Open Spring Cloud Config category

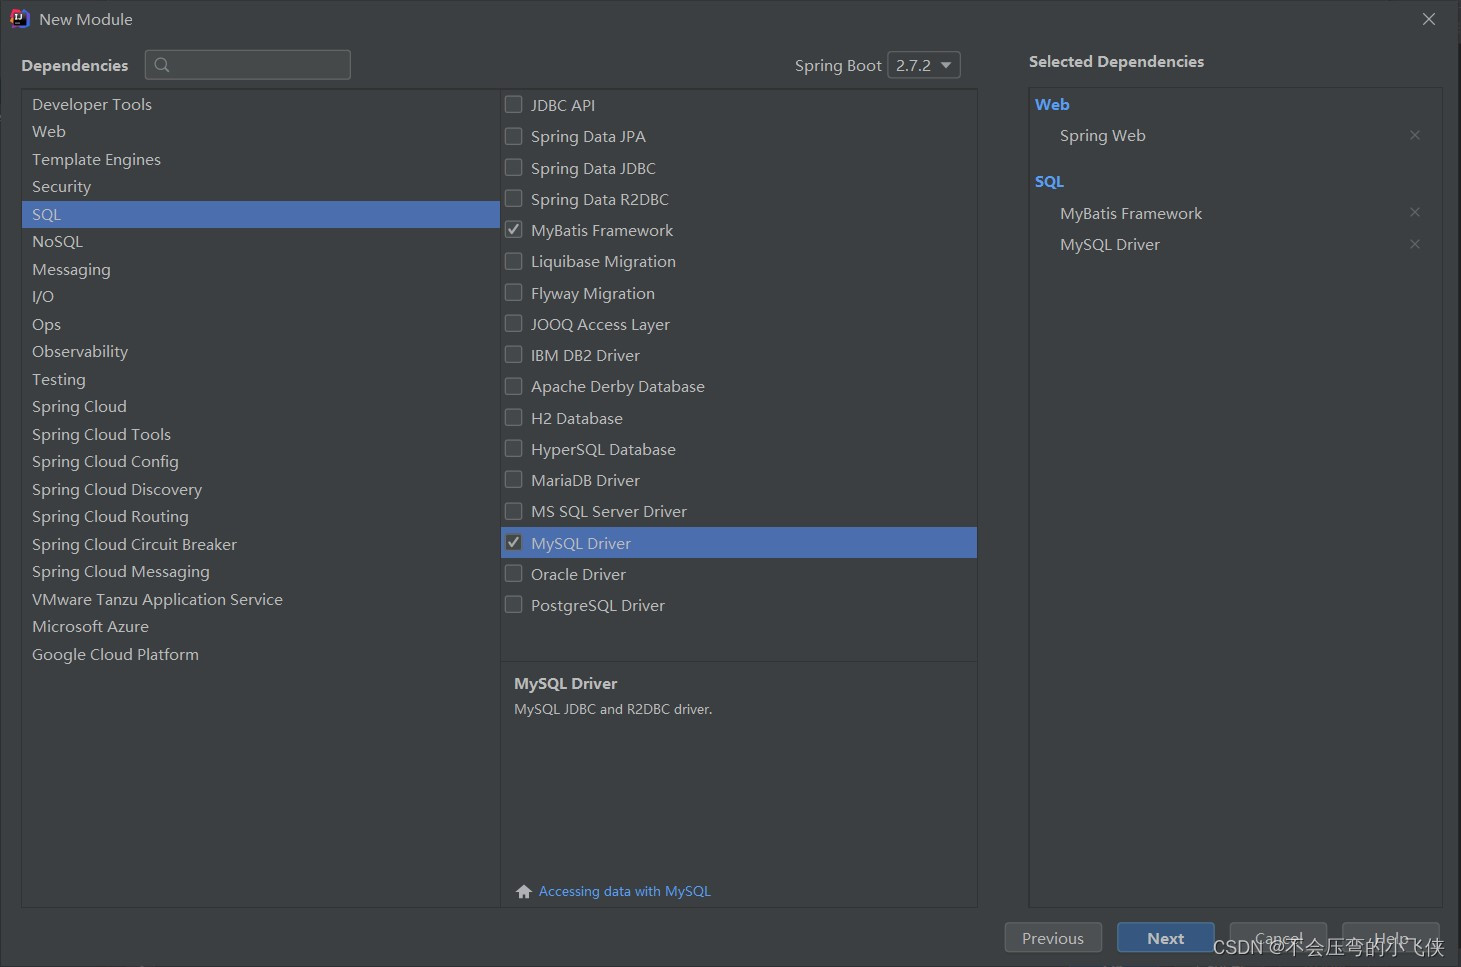[261, 462]
